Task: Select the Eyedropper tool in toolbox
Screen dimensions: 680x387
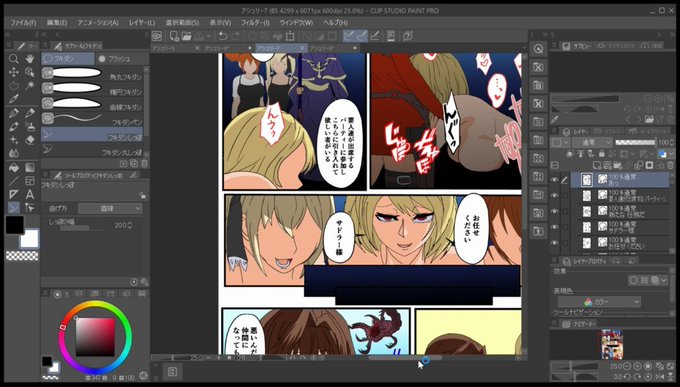Action: coord(13,99)
